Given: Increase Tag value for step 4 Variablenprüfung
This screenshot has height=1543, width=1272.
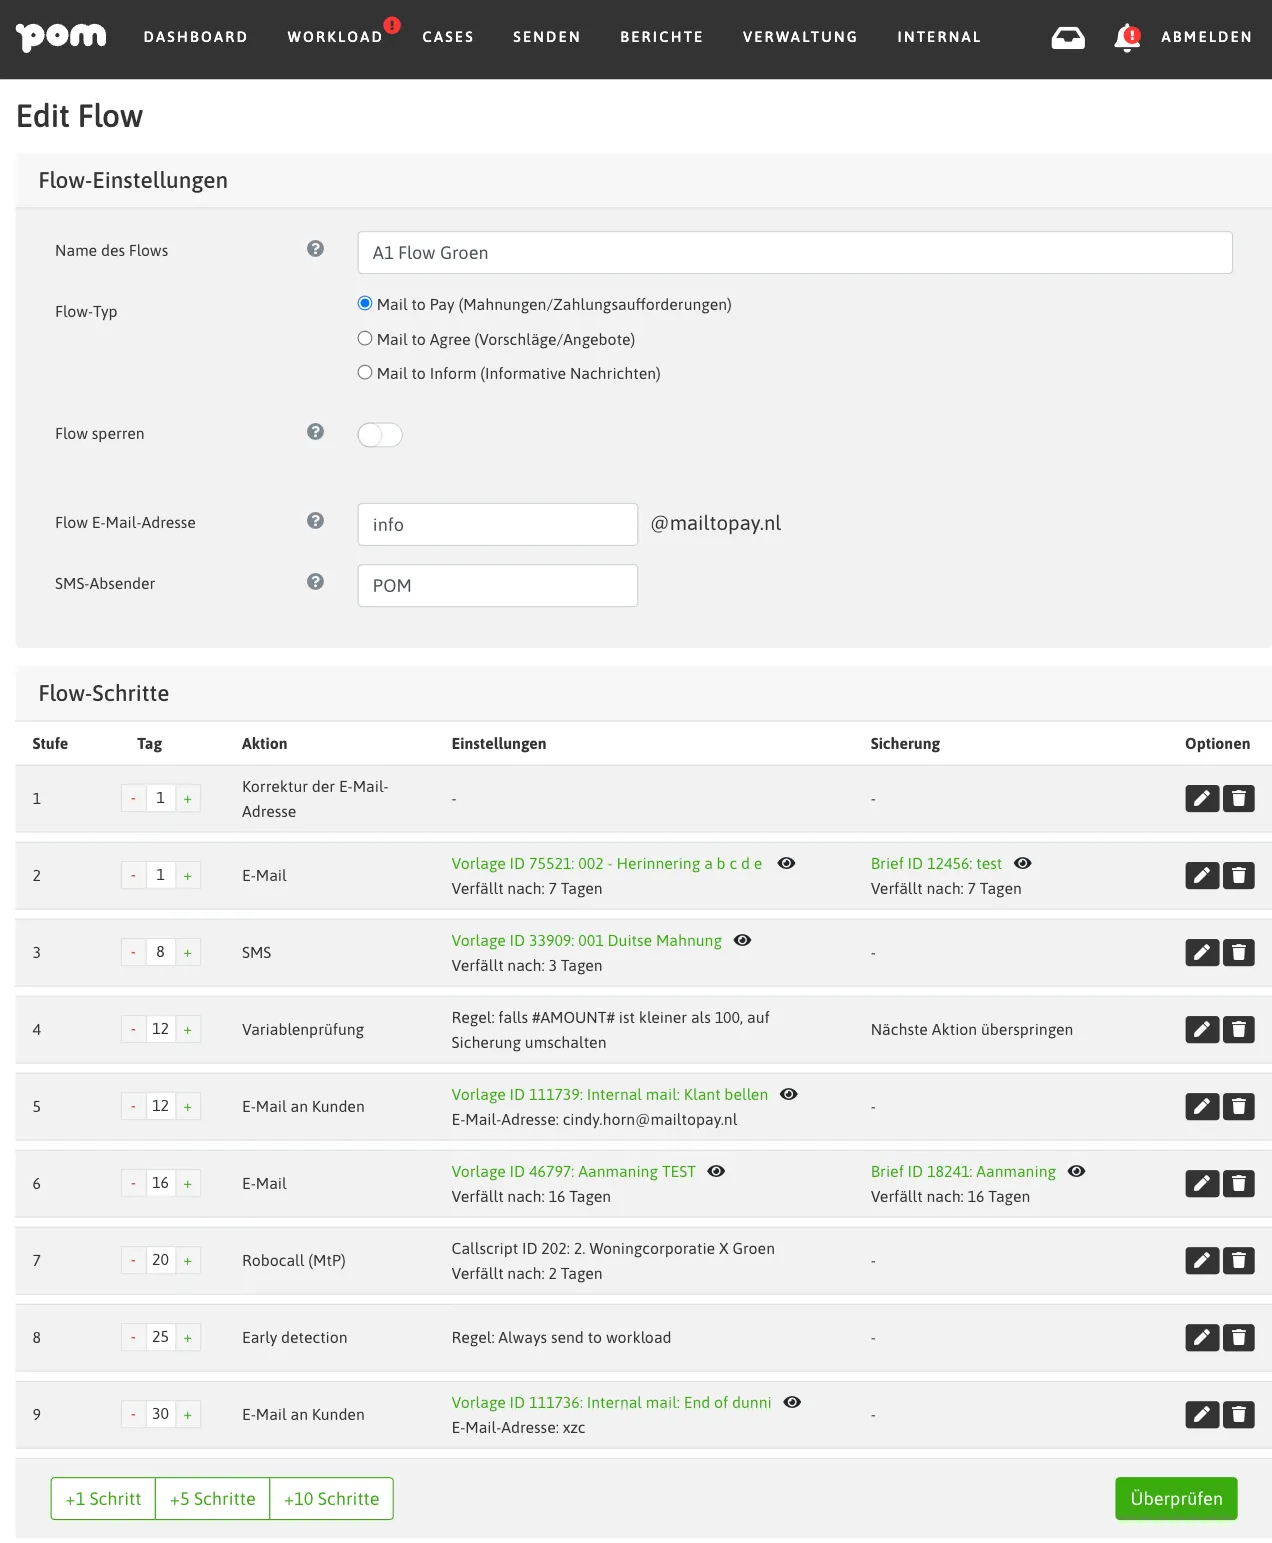Looking at the screenshot, I should 188,1029.
